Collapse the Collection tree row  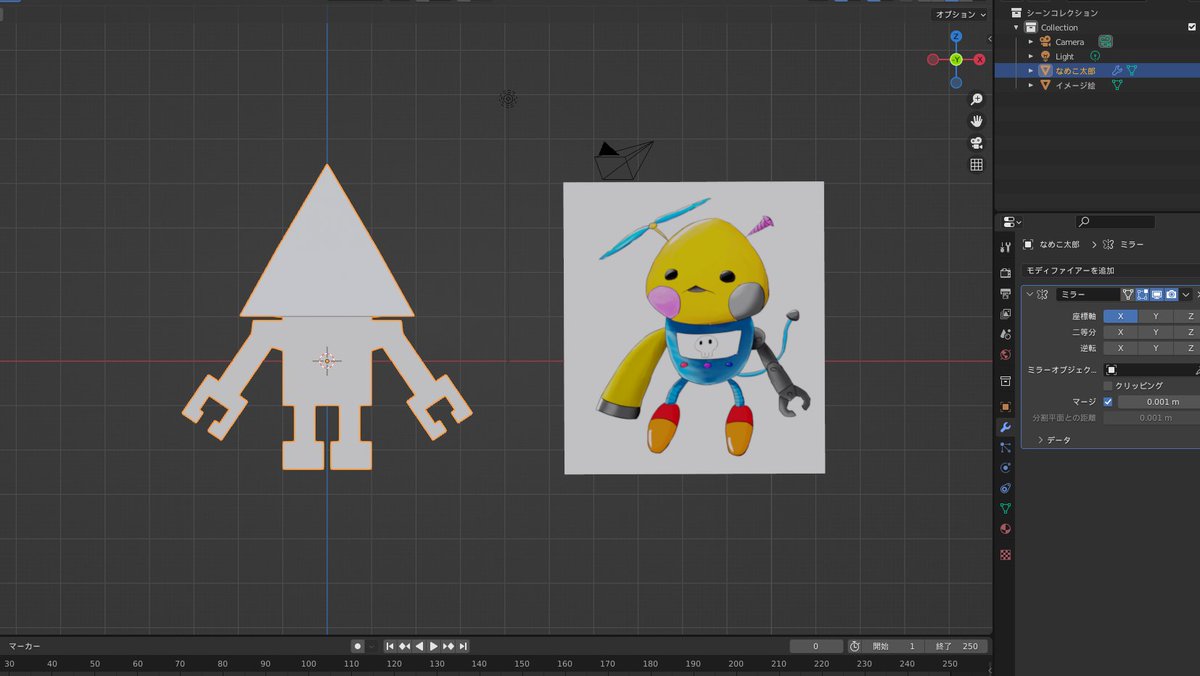tap(1017, 28)
